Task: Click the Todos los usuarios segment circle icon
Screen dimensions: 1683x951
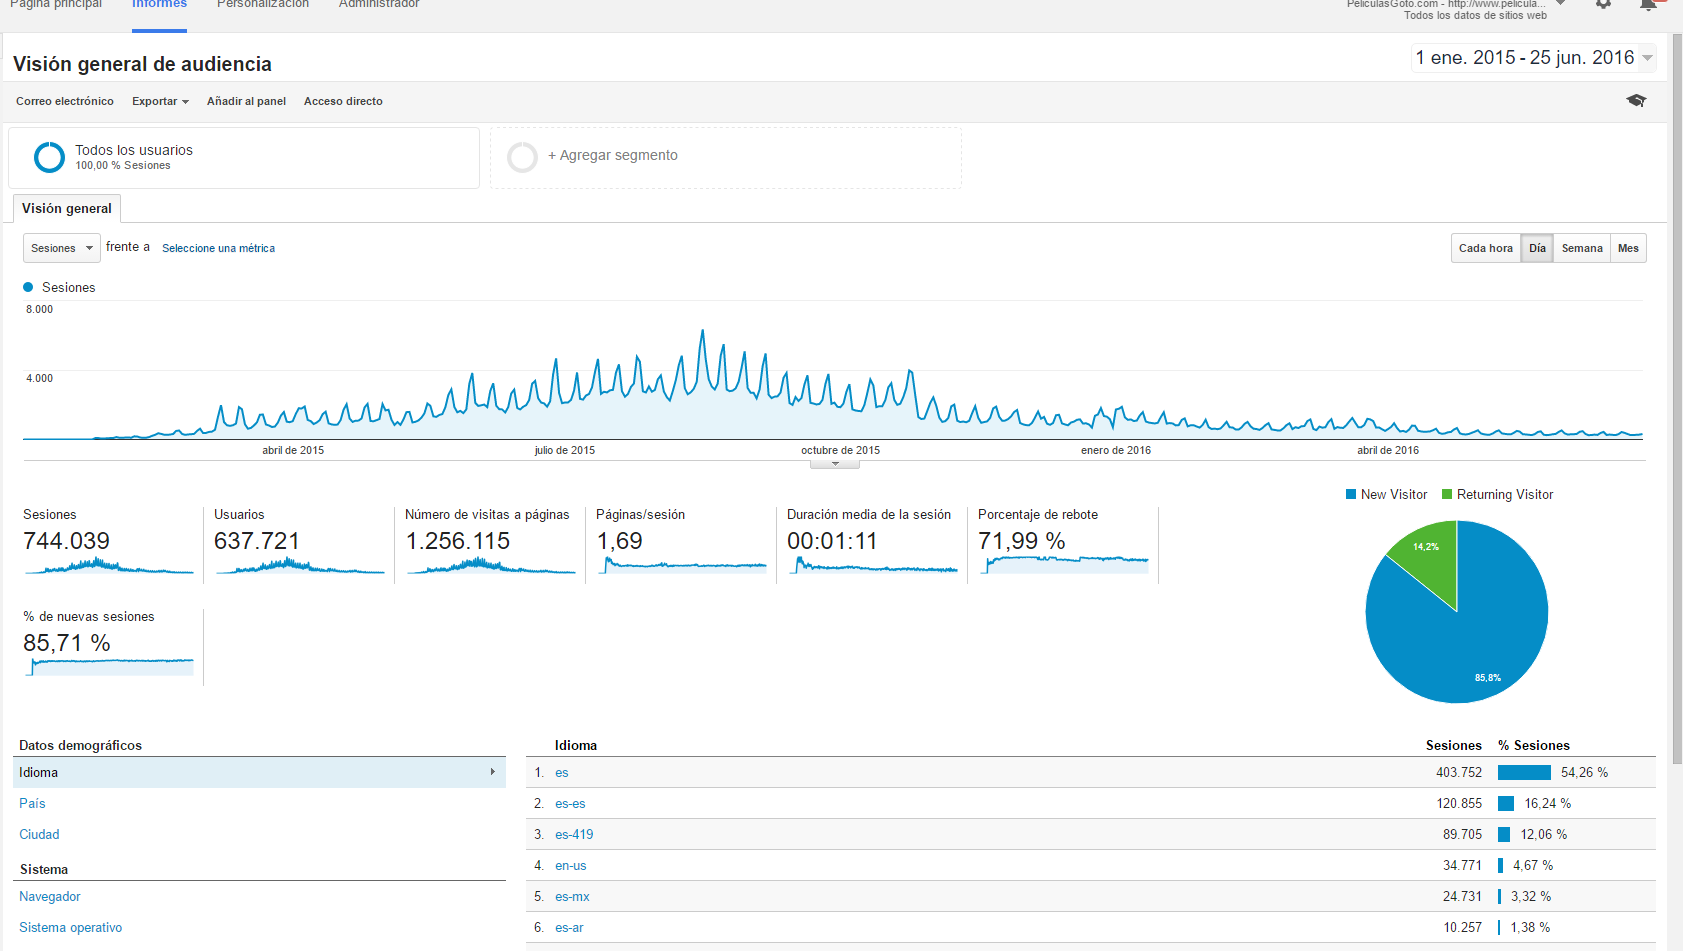Action: click(49, 157)
